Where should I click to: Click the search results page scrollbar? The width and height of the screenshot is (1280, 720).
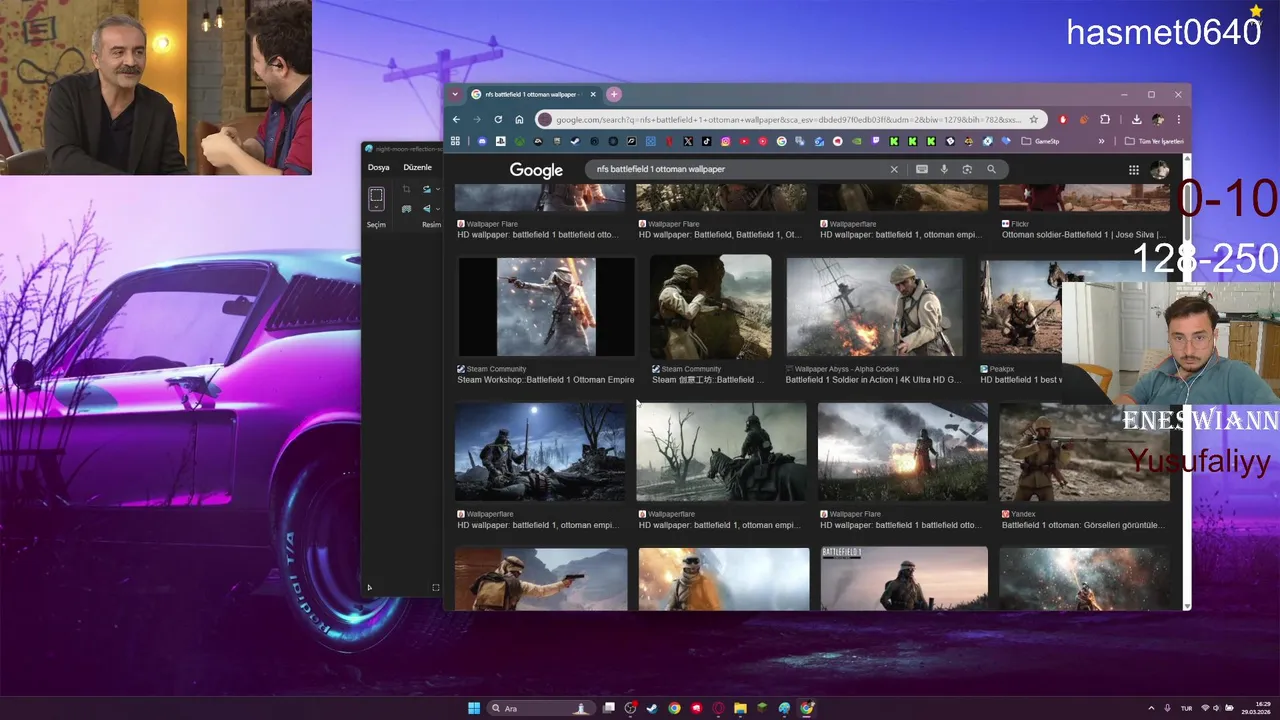click(1187, 380)
